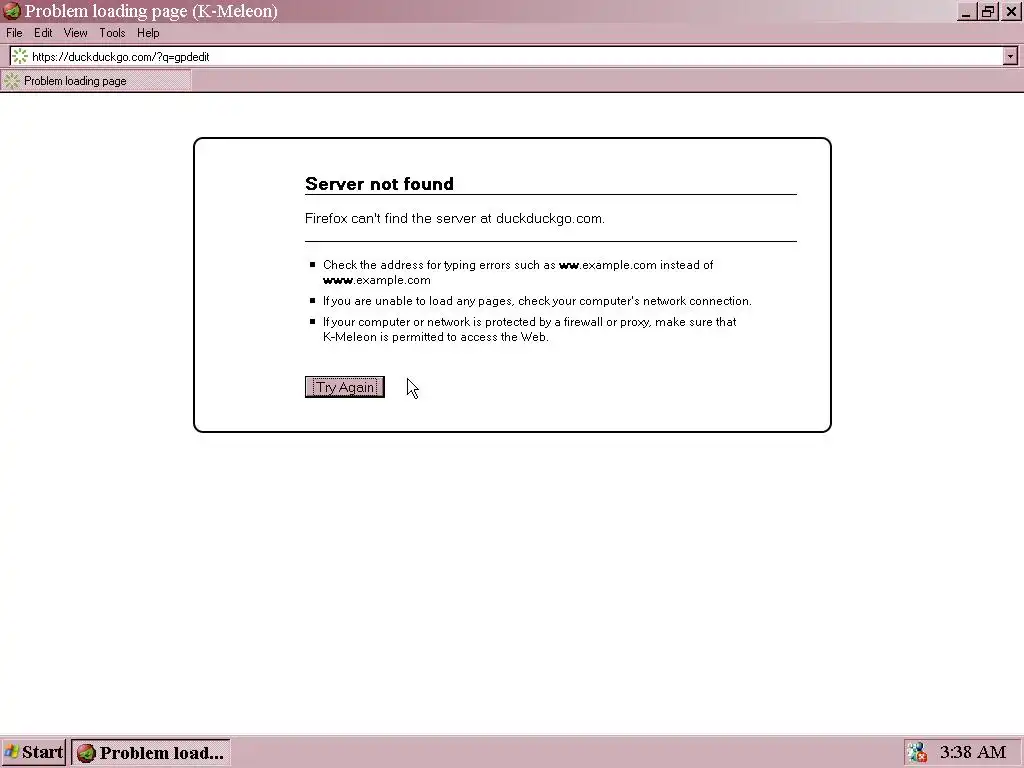Click the K-Meleon icon in title bar

[12, 11]
